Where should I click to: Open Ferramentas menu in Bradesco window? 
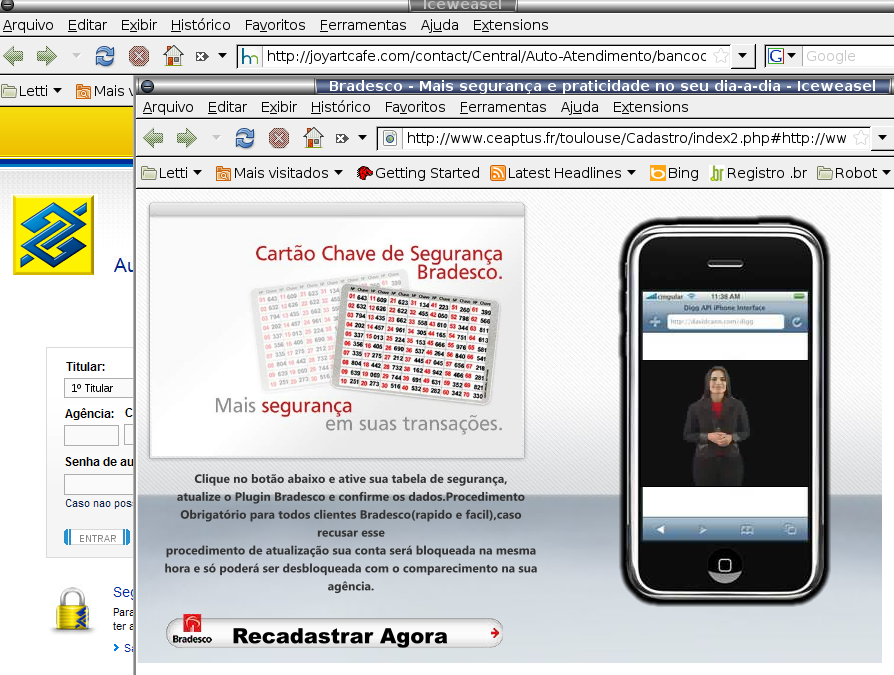tap(503, 107)
